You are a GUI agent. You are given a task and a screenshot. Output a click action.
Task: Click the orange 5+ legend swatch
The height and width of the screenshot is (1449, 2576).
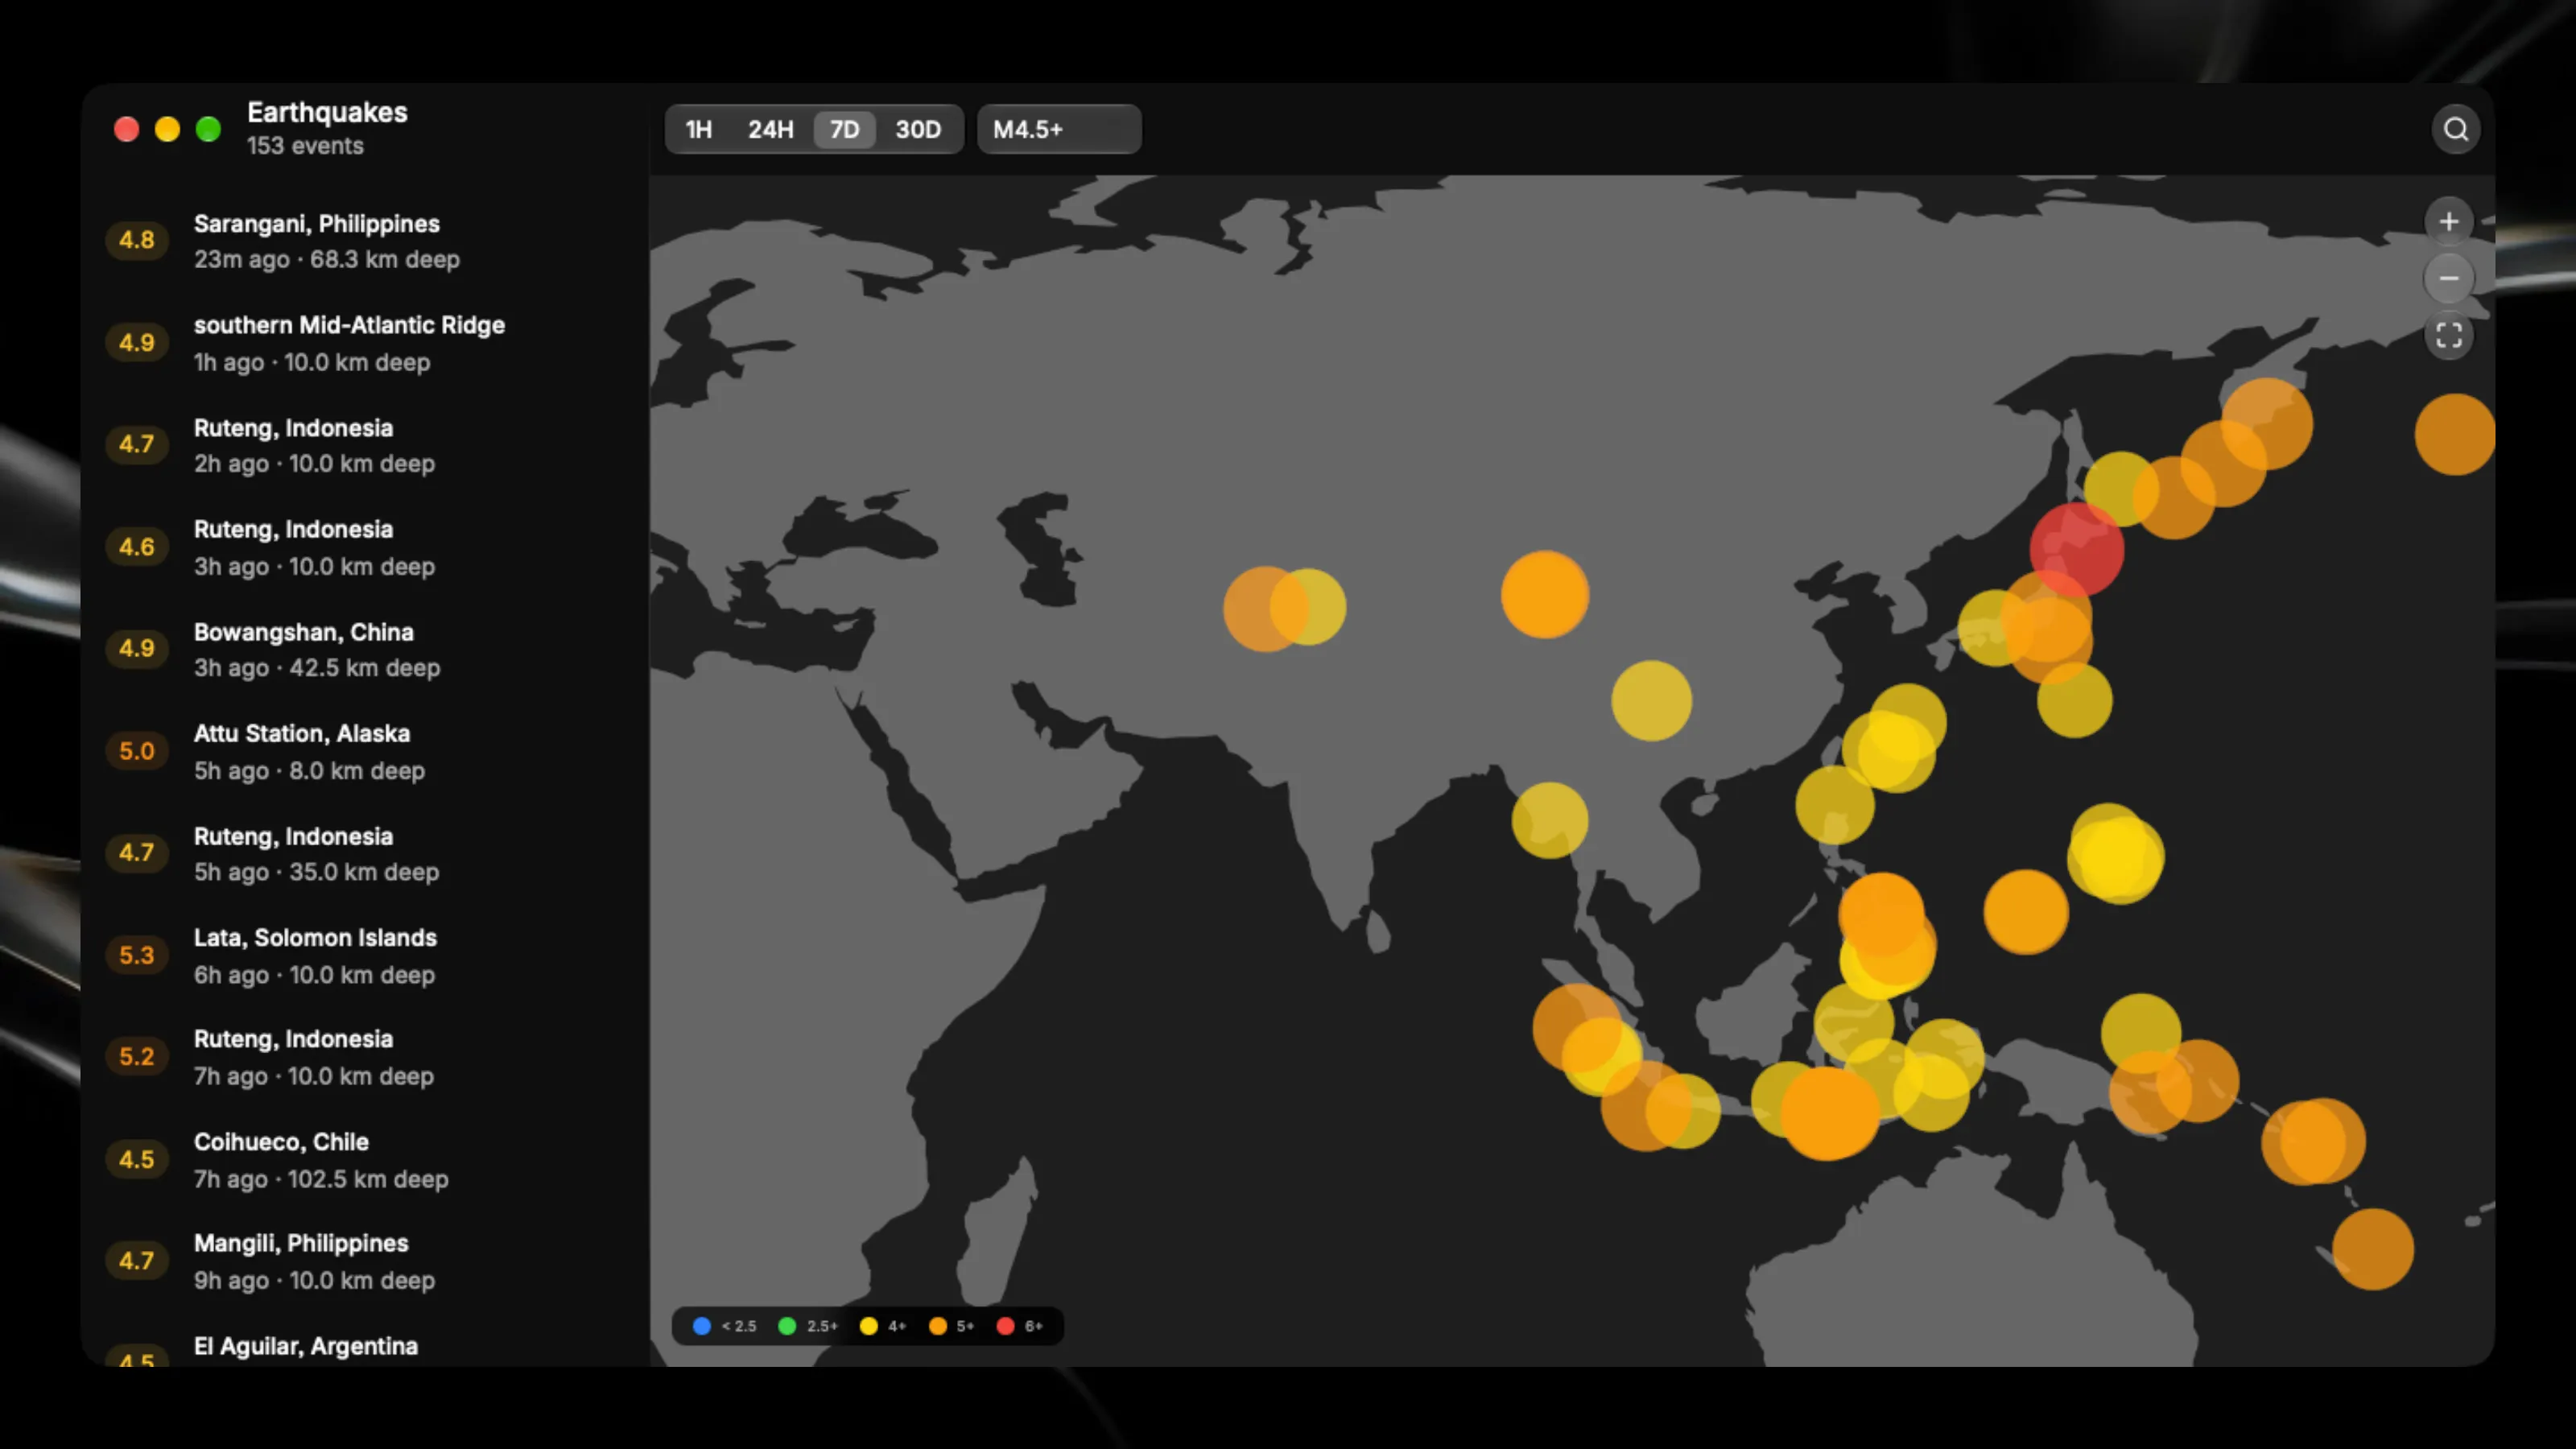pos(938,1326)
